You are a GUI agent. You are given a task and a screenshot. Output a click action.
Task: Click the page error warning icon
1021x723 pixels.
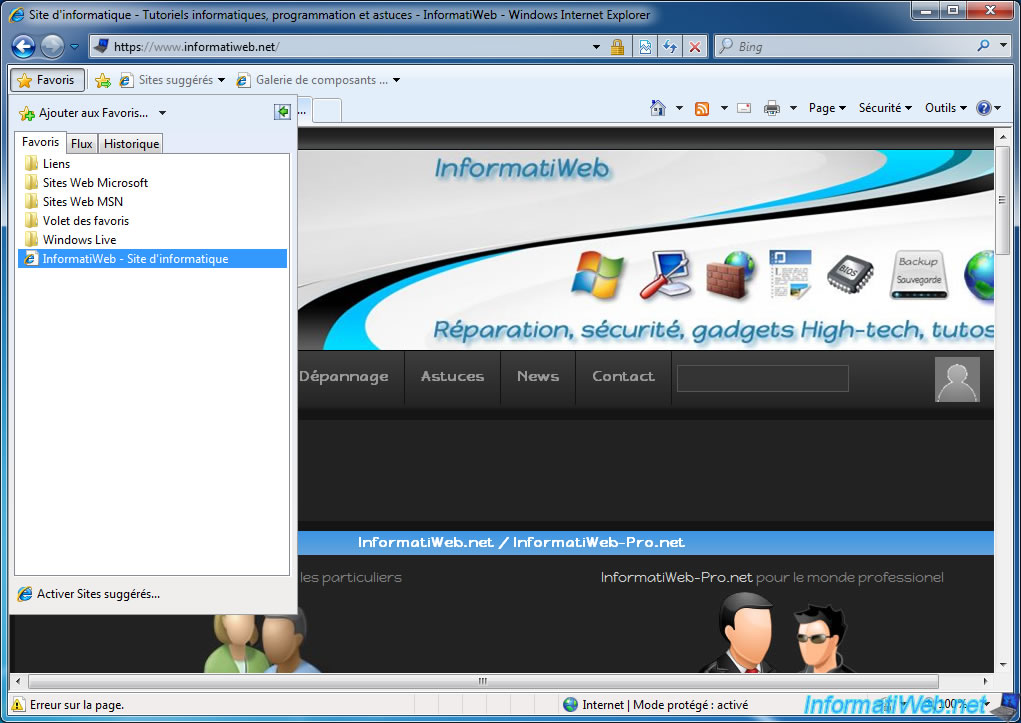click(x=18, y=704)
